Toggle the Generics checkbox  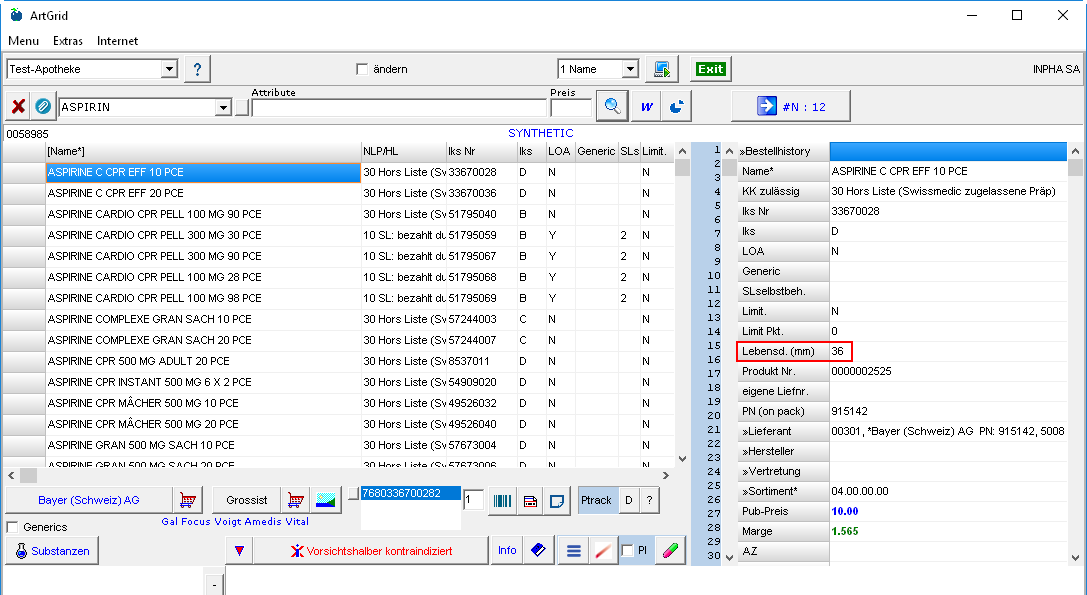(x=12, y=527)
